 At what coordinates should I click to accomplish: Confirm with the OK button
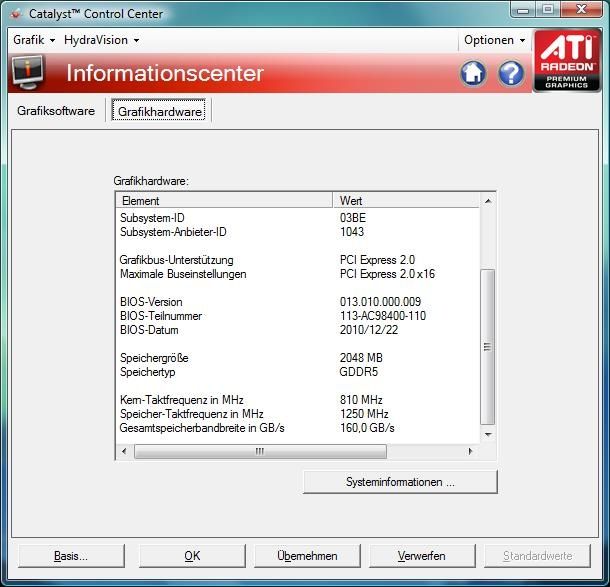point(192,556)
